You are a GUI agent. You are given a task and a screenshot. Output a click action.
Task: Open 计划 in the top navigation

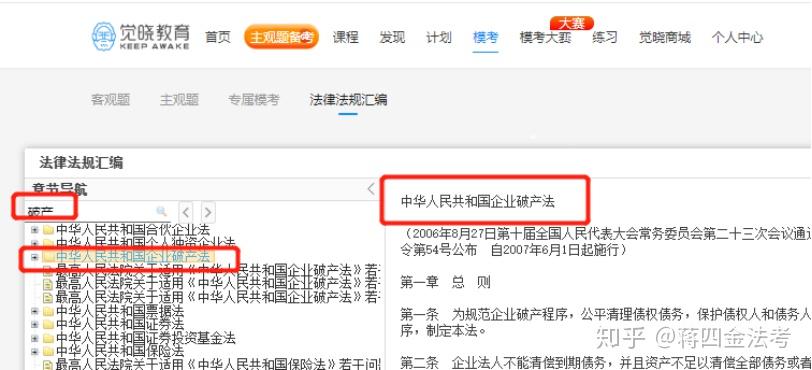pos(439,37)
